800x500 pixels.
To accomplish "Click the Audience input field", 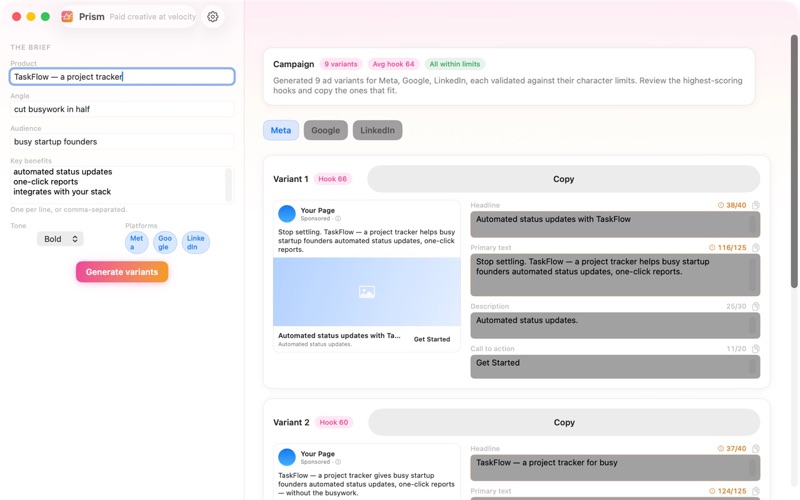I will [122, 141].
